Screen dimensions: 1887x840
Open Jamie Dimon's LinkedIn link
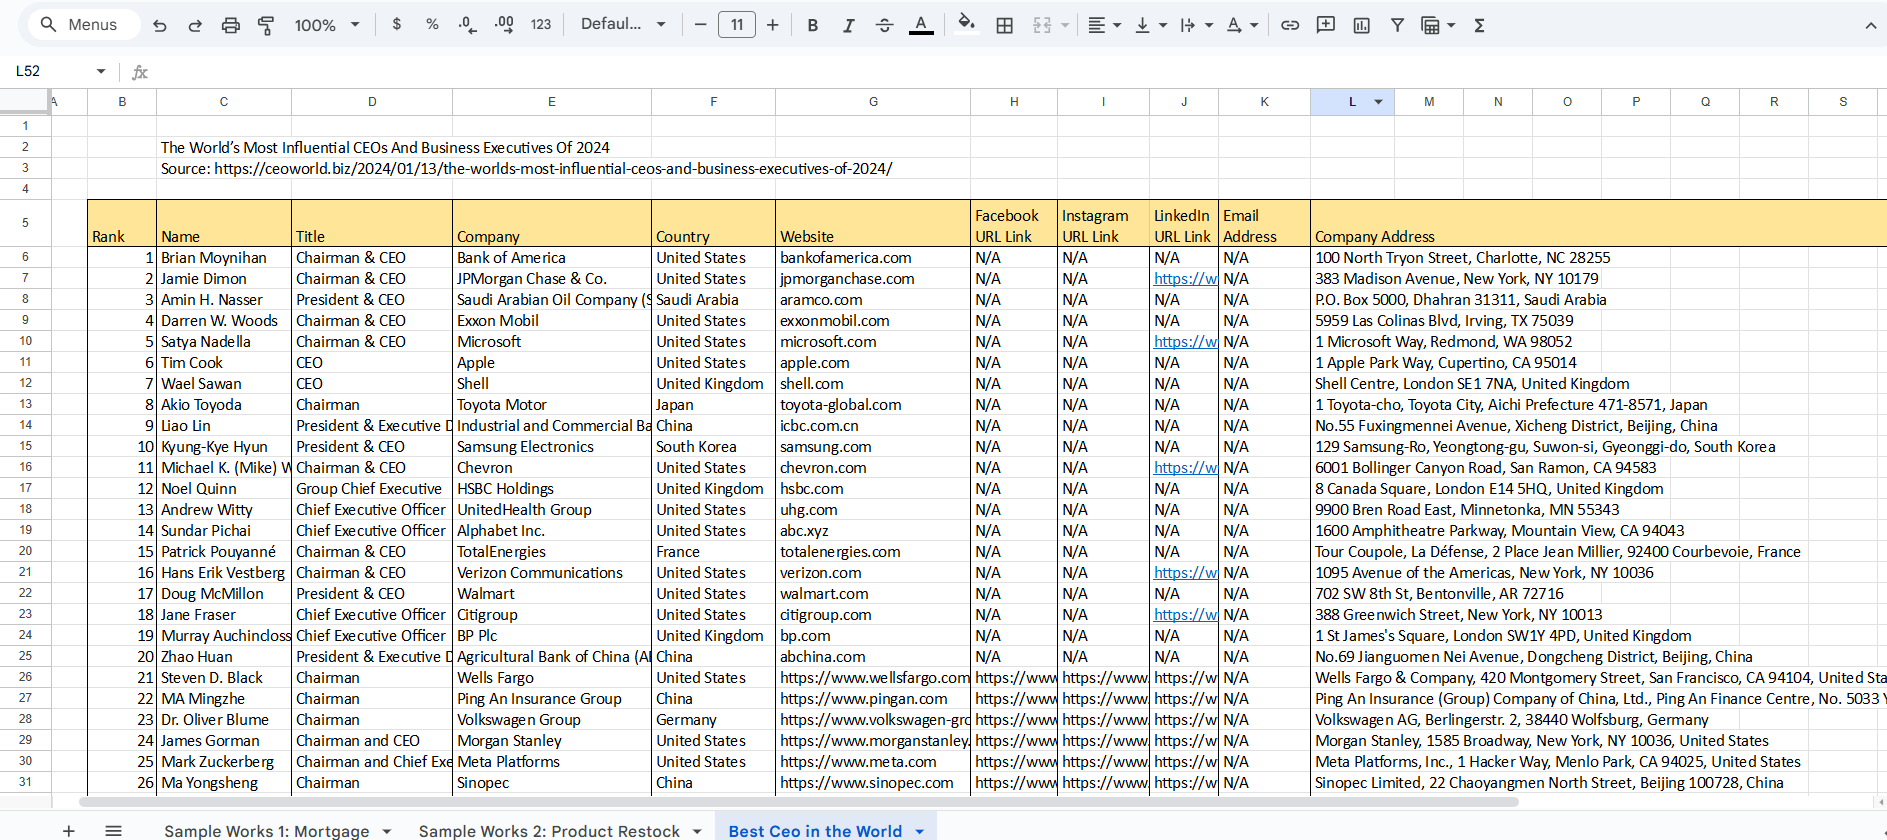pyautogui.click(x=1185, y=279)
